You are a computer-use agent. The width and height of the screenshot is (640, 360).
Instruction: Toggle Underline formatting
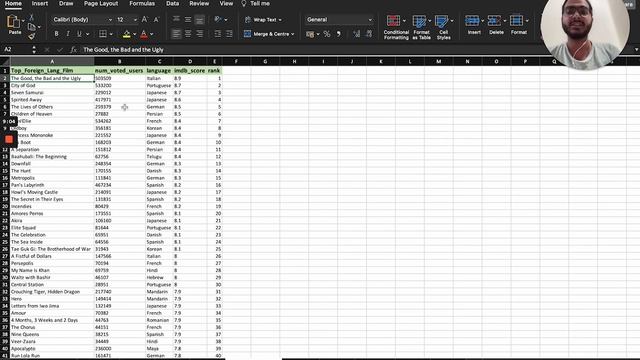click(79, 34)
